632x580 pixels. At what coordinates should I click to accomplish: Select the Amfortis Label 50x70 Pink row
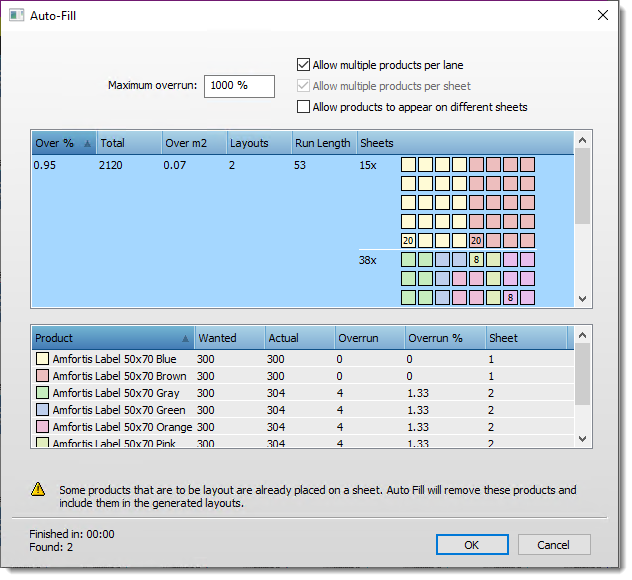pyautogui.click(x=303, y=442)
